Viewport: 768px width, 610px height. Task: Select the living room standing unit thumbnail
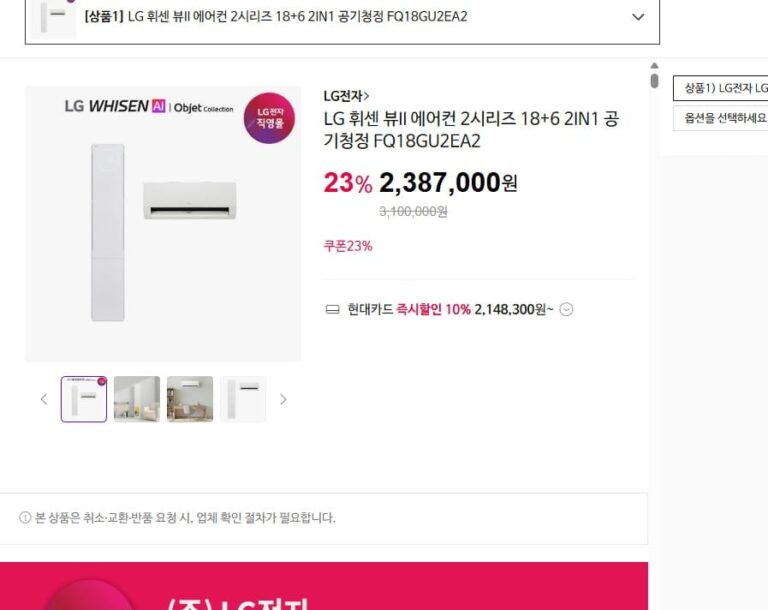pyautogui.click(x=137, y=399)
